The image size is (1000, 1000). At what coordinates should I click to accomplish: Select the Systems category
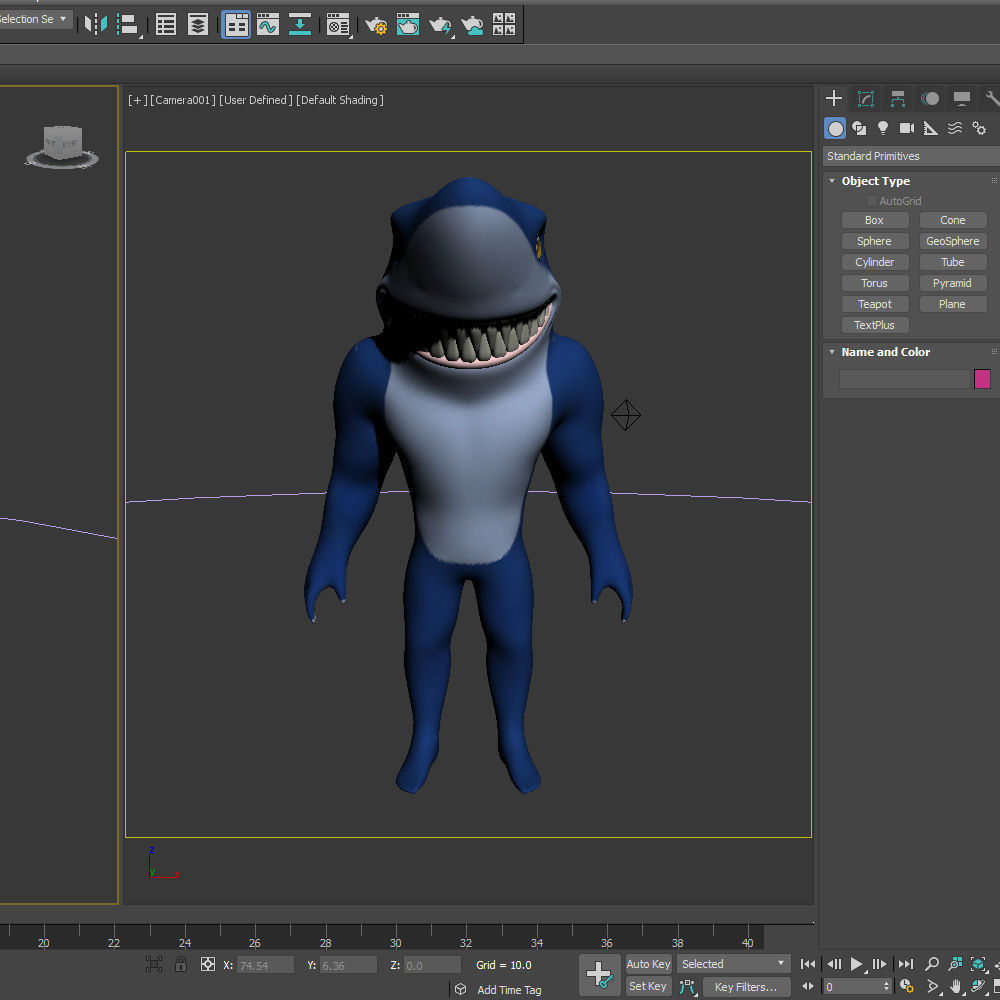point(978,128)
